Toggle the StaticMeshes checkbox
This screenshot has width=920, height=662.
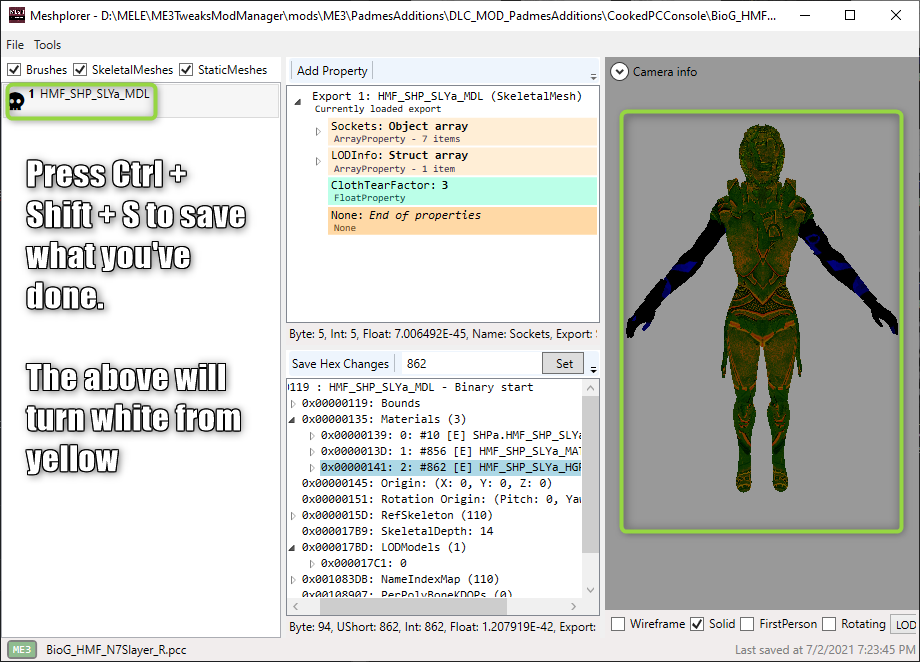[x=186, y=70]
